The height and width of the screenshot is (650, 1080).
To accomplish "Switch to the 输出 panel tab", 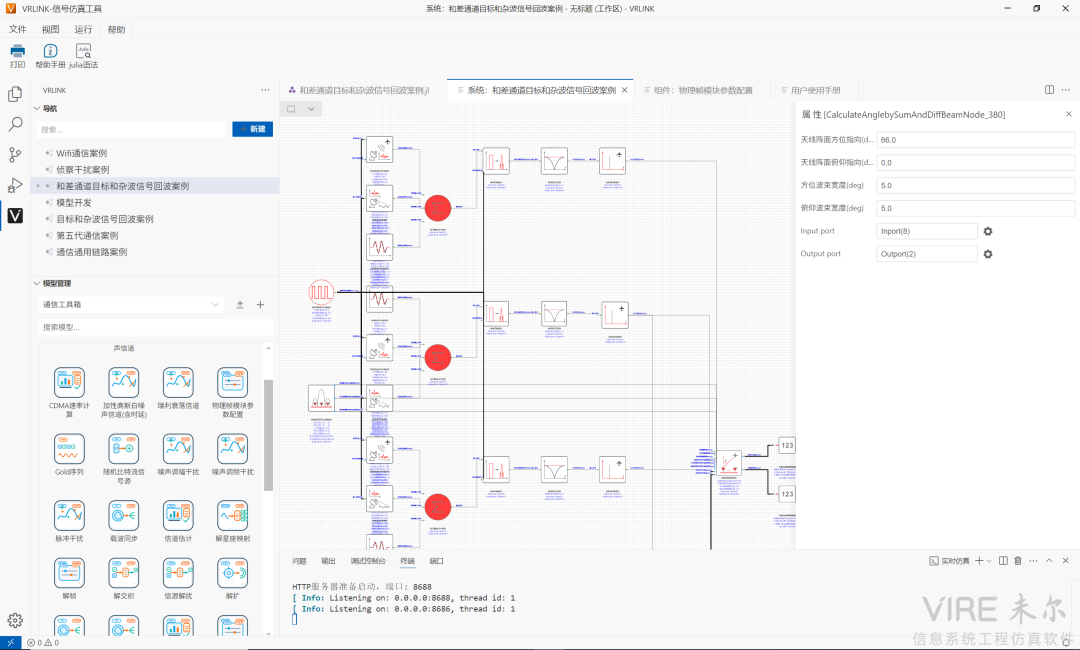I will click(x=329, y=560).
